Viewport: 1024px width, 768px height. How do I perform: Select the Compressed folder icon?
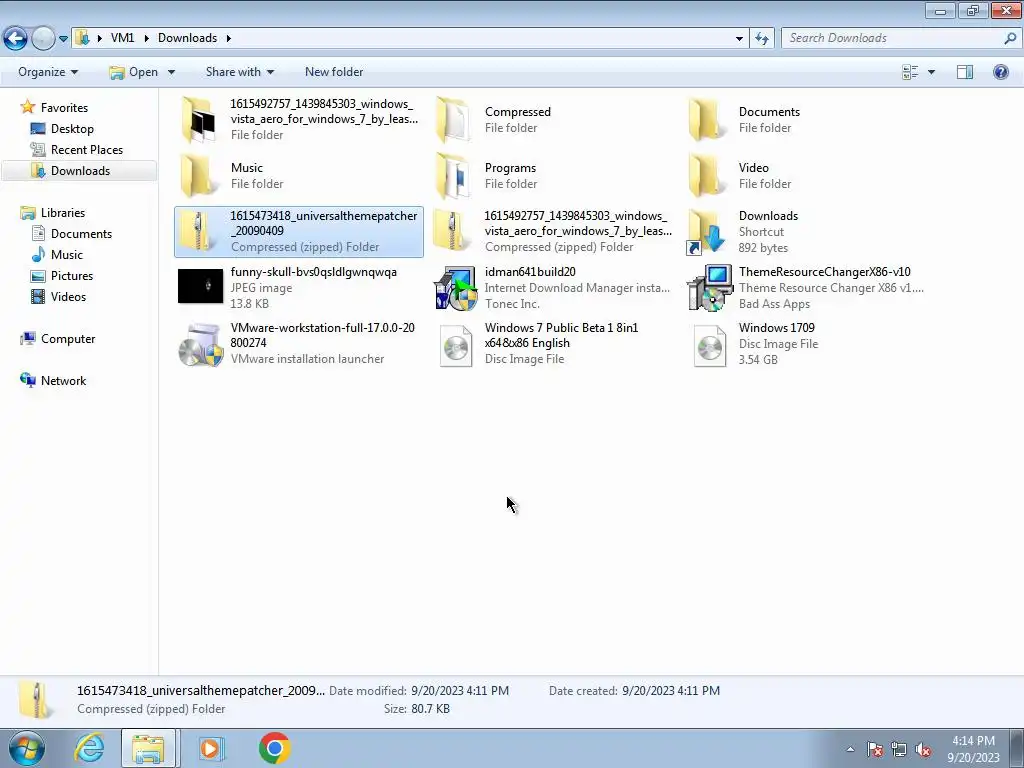click(x=453, y=120)
